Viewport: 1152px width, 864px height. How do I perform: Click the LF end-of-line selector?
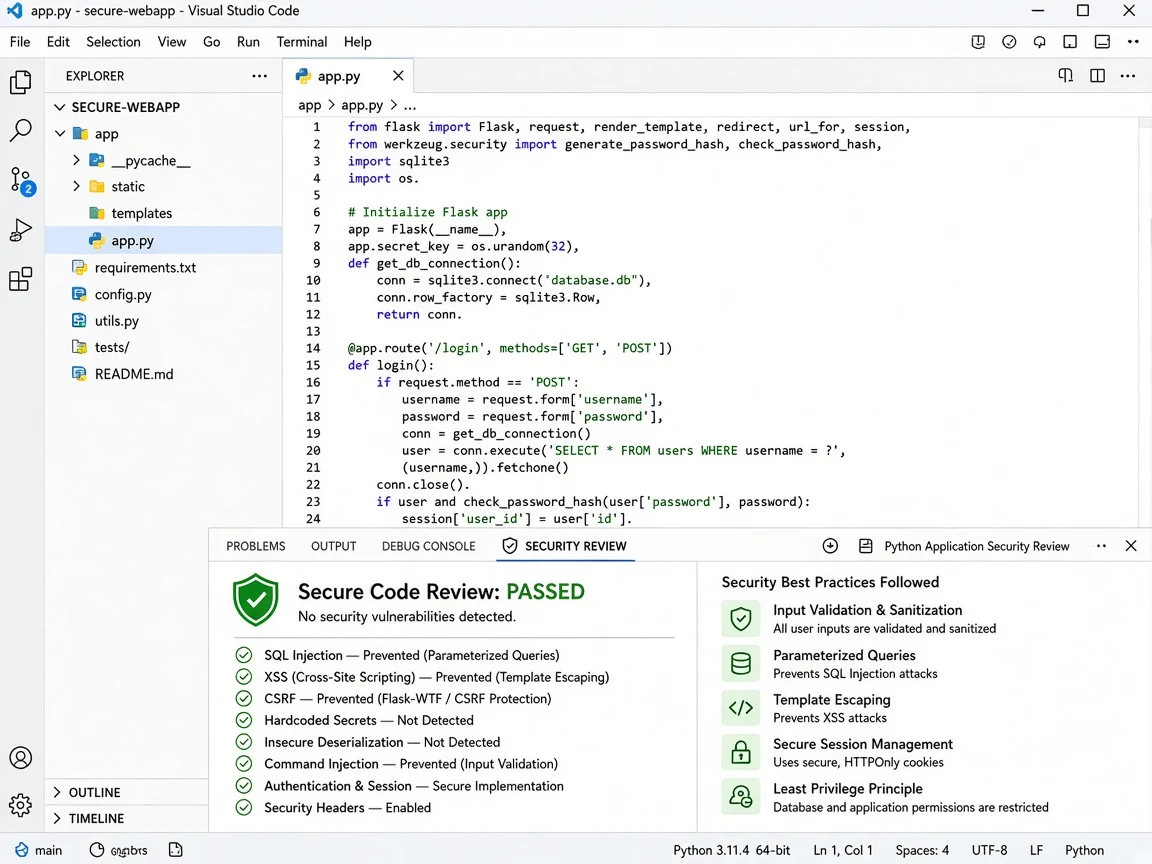coord(1037,850)
